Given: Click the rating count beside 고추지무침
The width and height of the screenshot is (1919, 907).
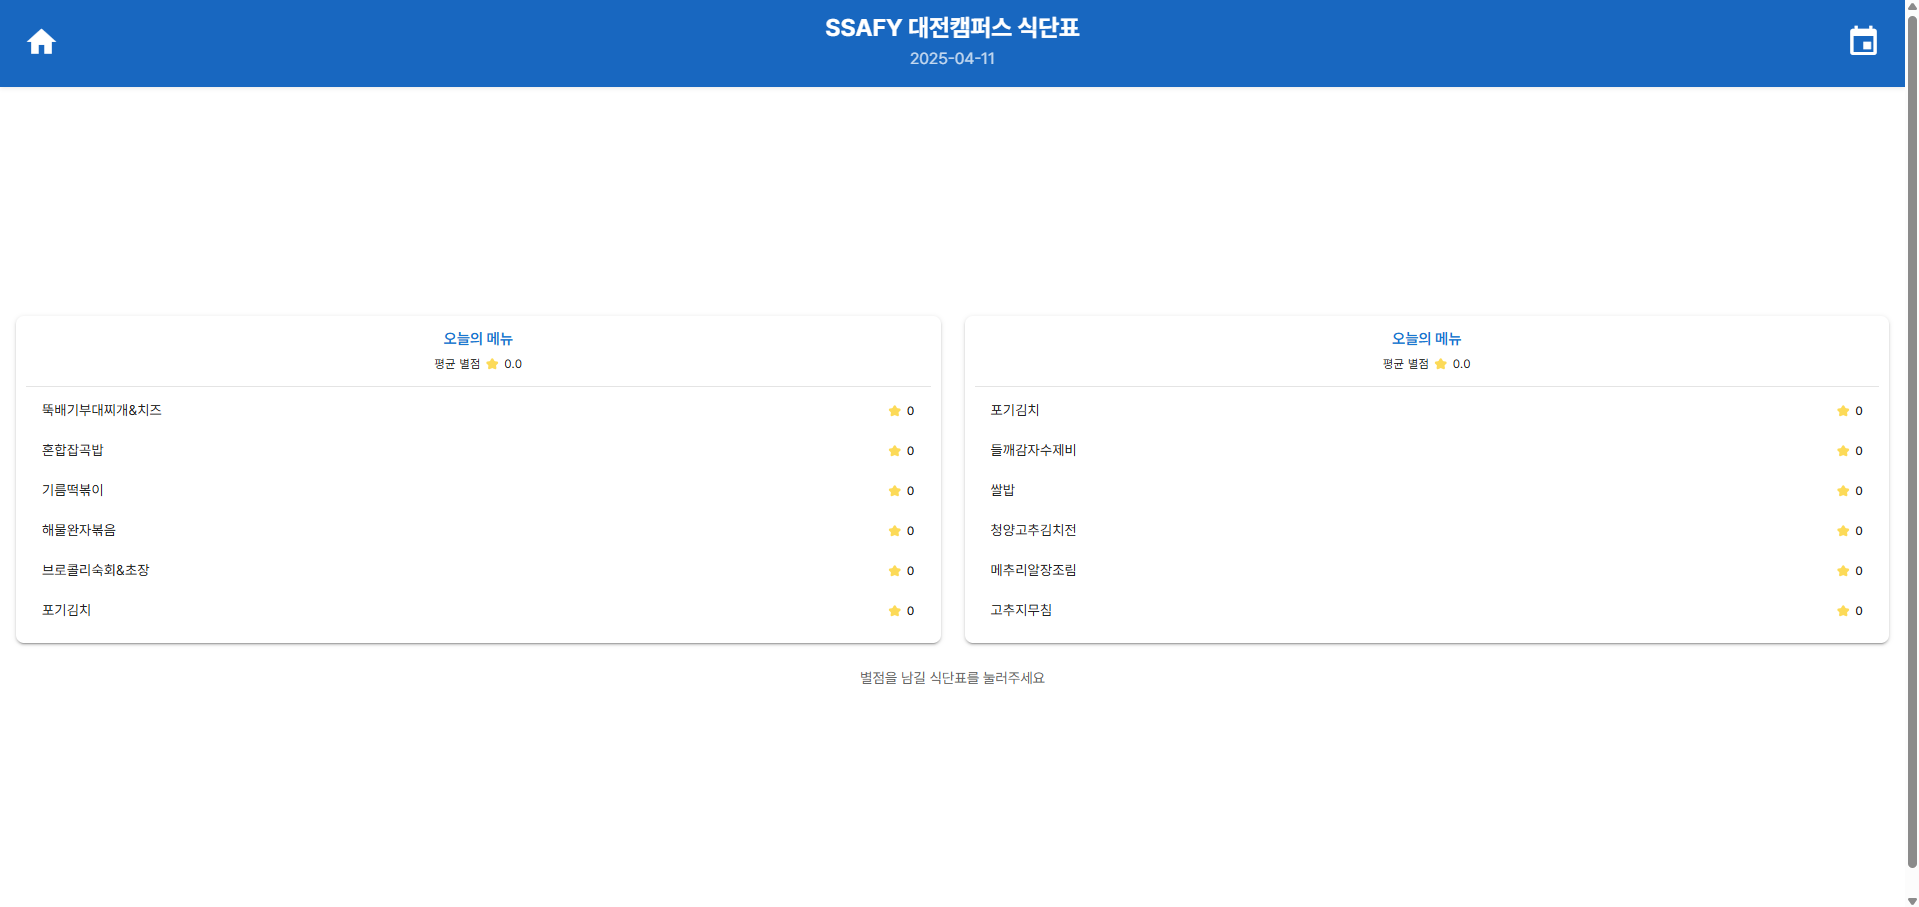Looking at the screenshot, I should point(1859,611).
